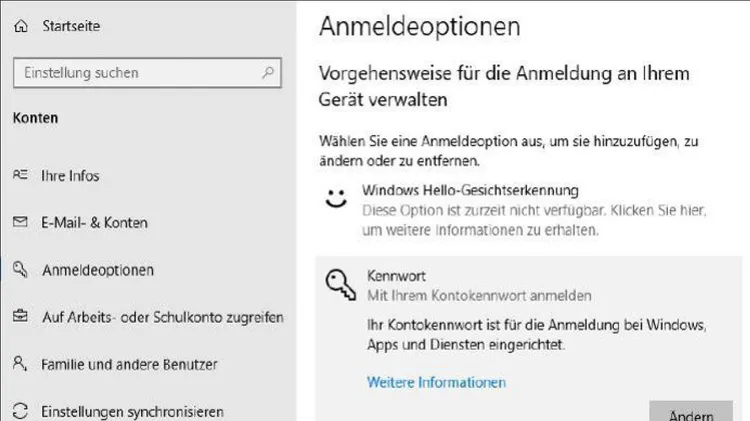Open the Weitere Informationen link
This screenshot has width=750, height=421.
[436, 382]
